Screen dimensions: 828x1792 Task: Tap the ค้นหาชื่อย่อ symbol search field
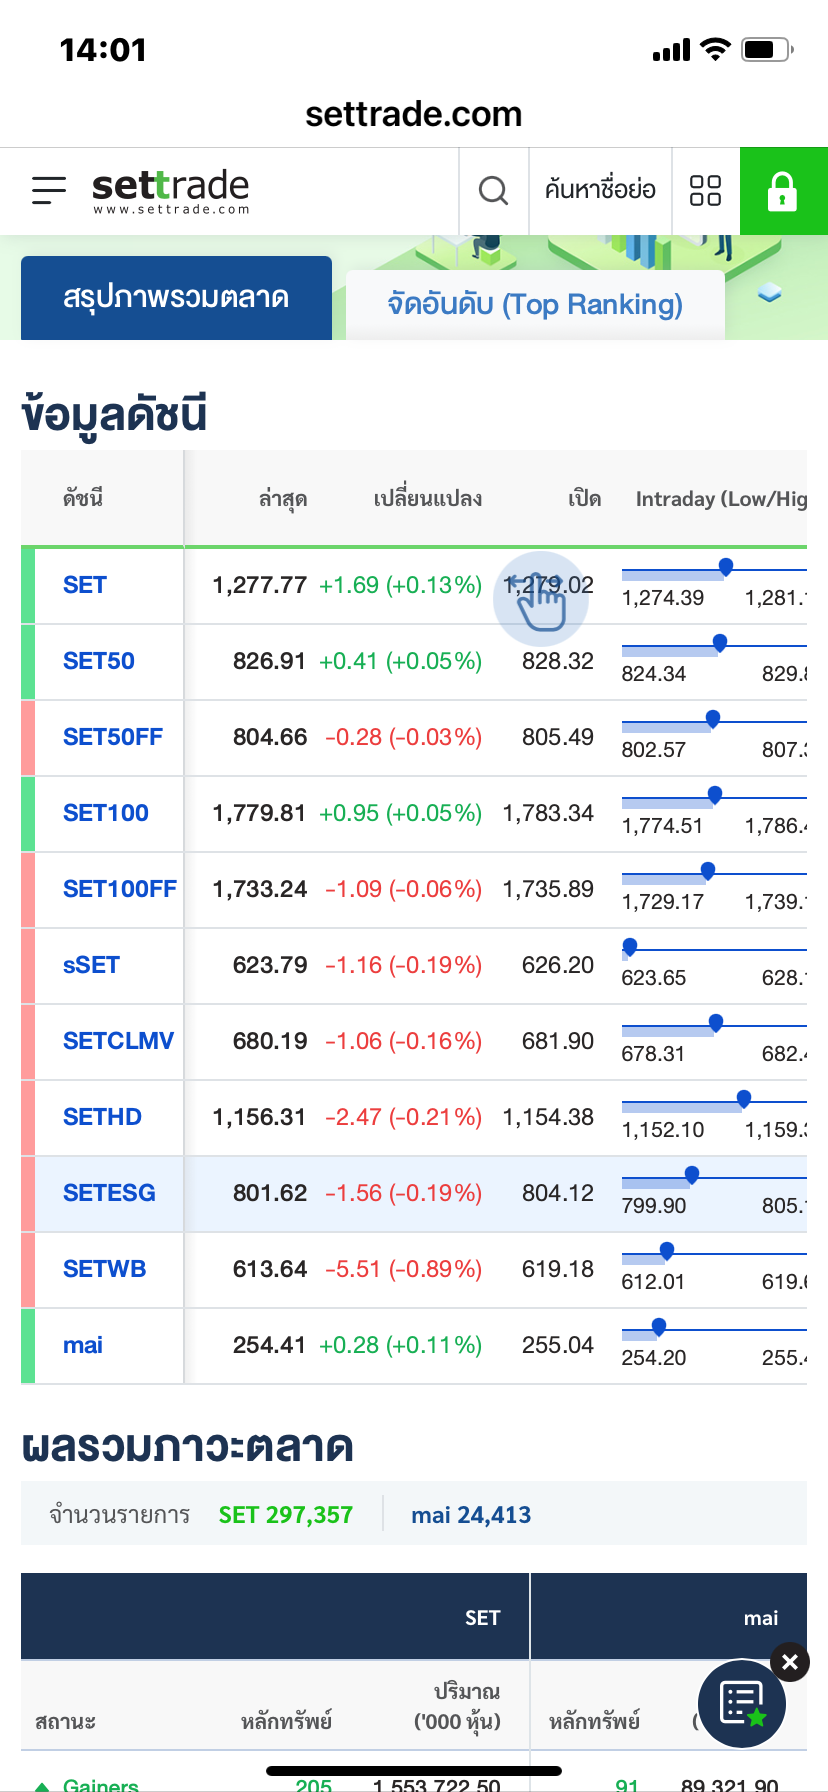(600, 190)
